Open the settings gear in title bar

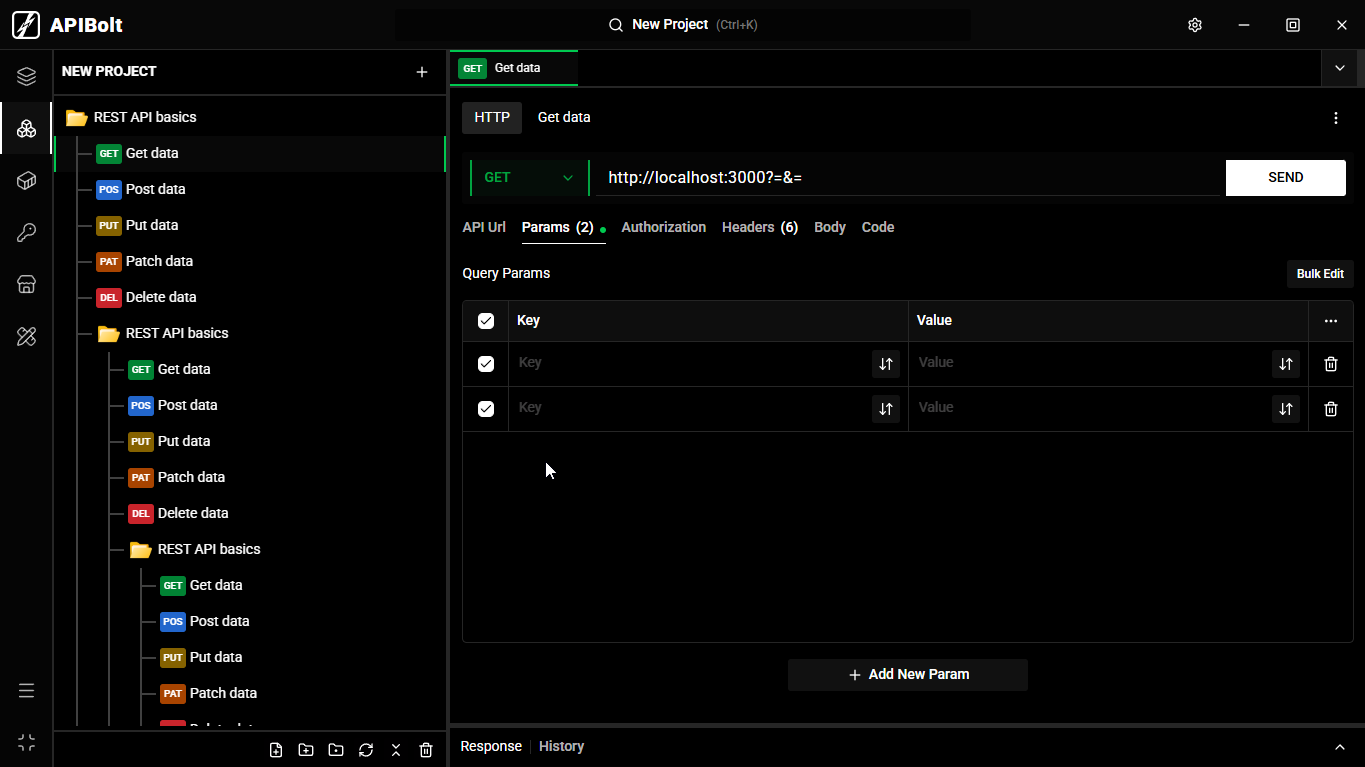click(x=1194, y=25)
